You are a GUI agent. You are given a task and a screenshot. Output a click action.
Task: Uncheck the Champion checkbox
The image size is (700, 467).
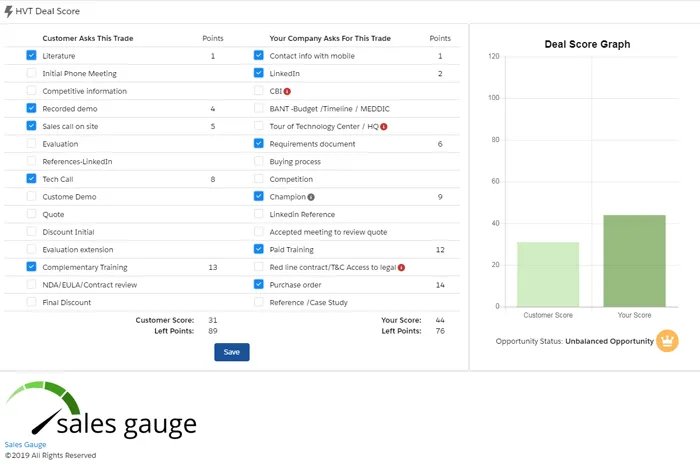258,196
